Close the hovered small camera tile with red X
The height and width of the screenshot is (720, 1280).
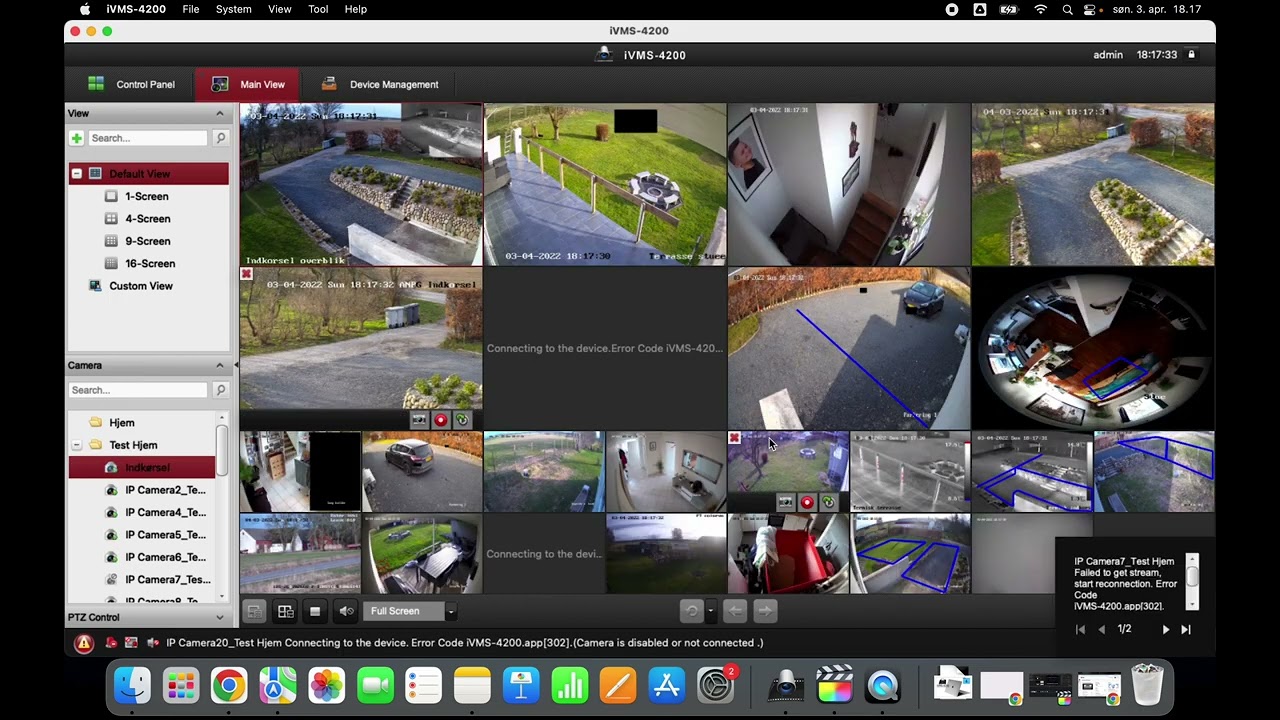[x=734, y=438]
